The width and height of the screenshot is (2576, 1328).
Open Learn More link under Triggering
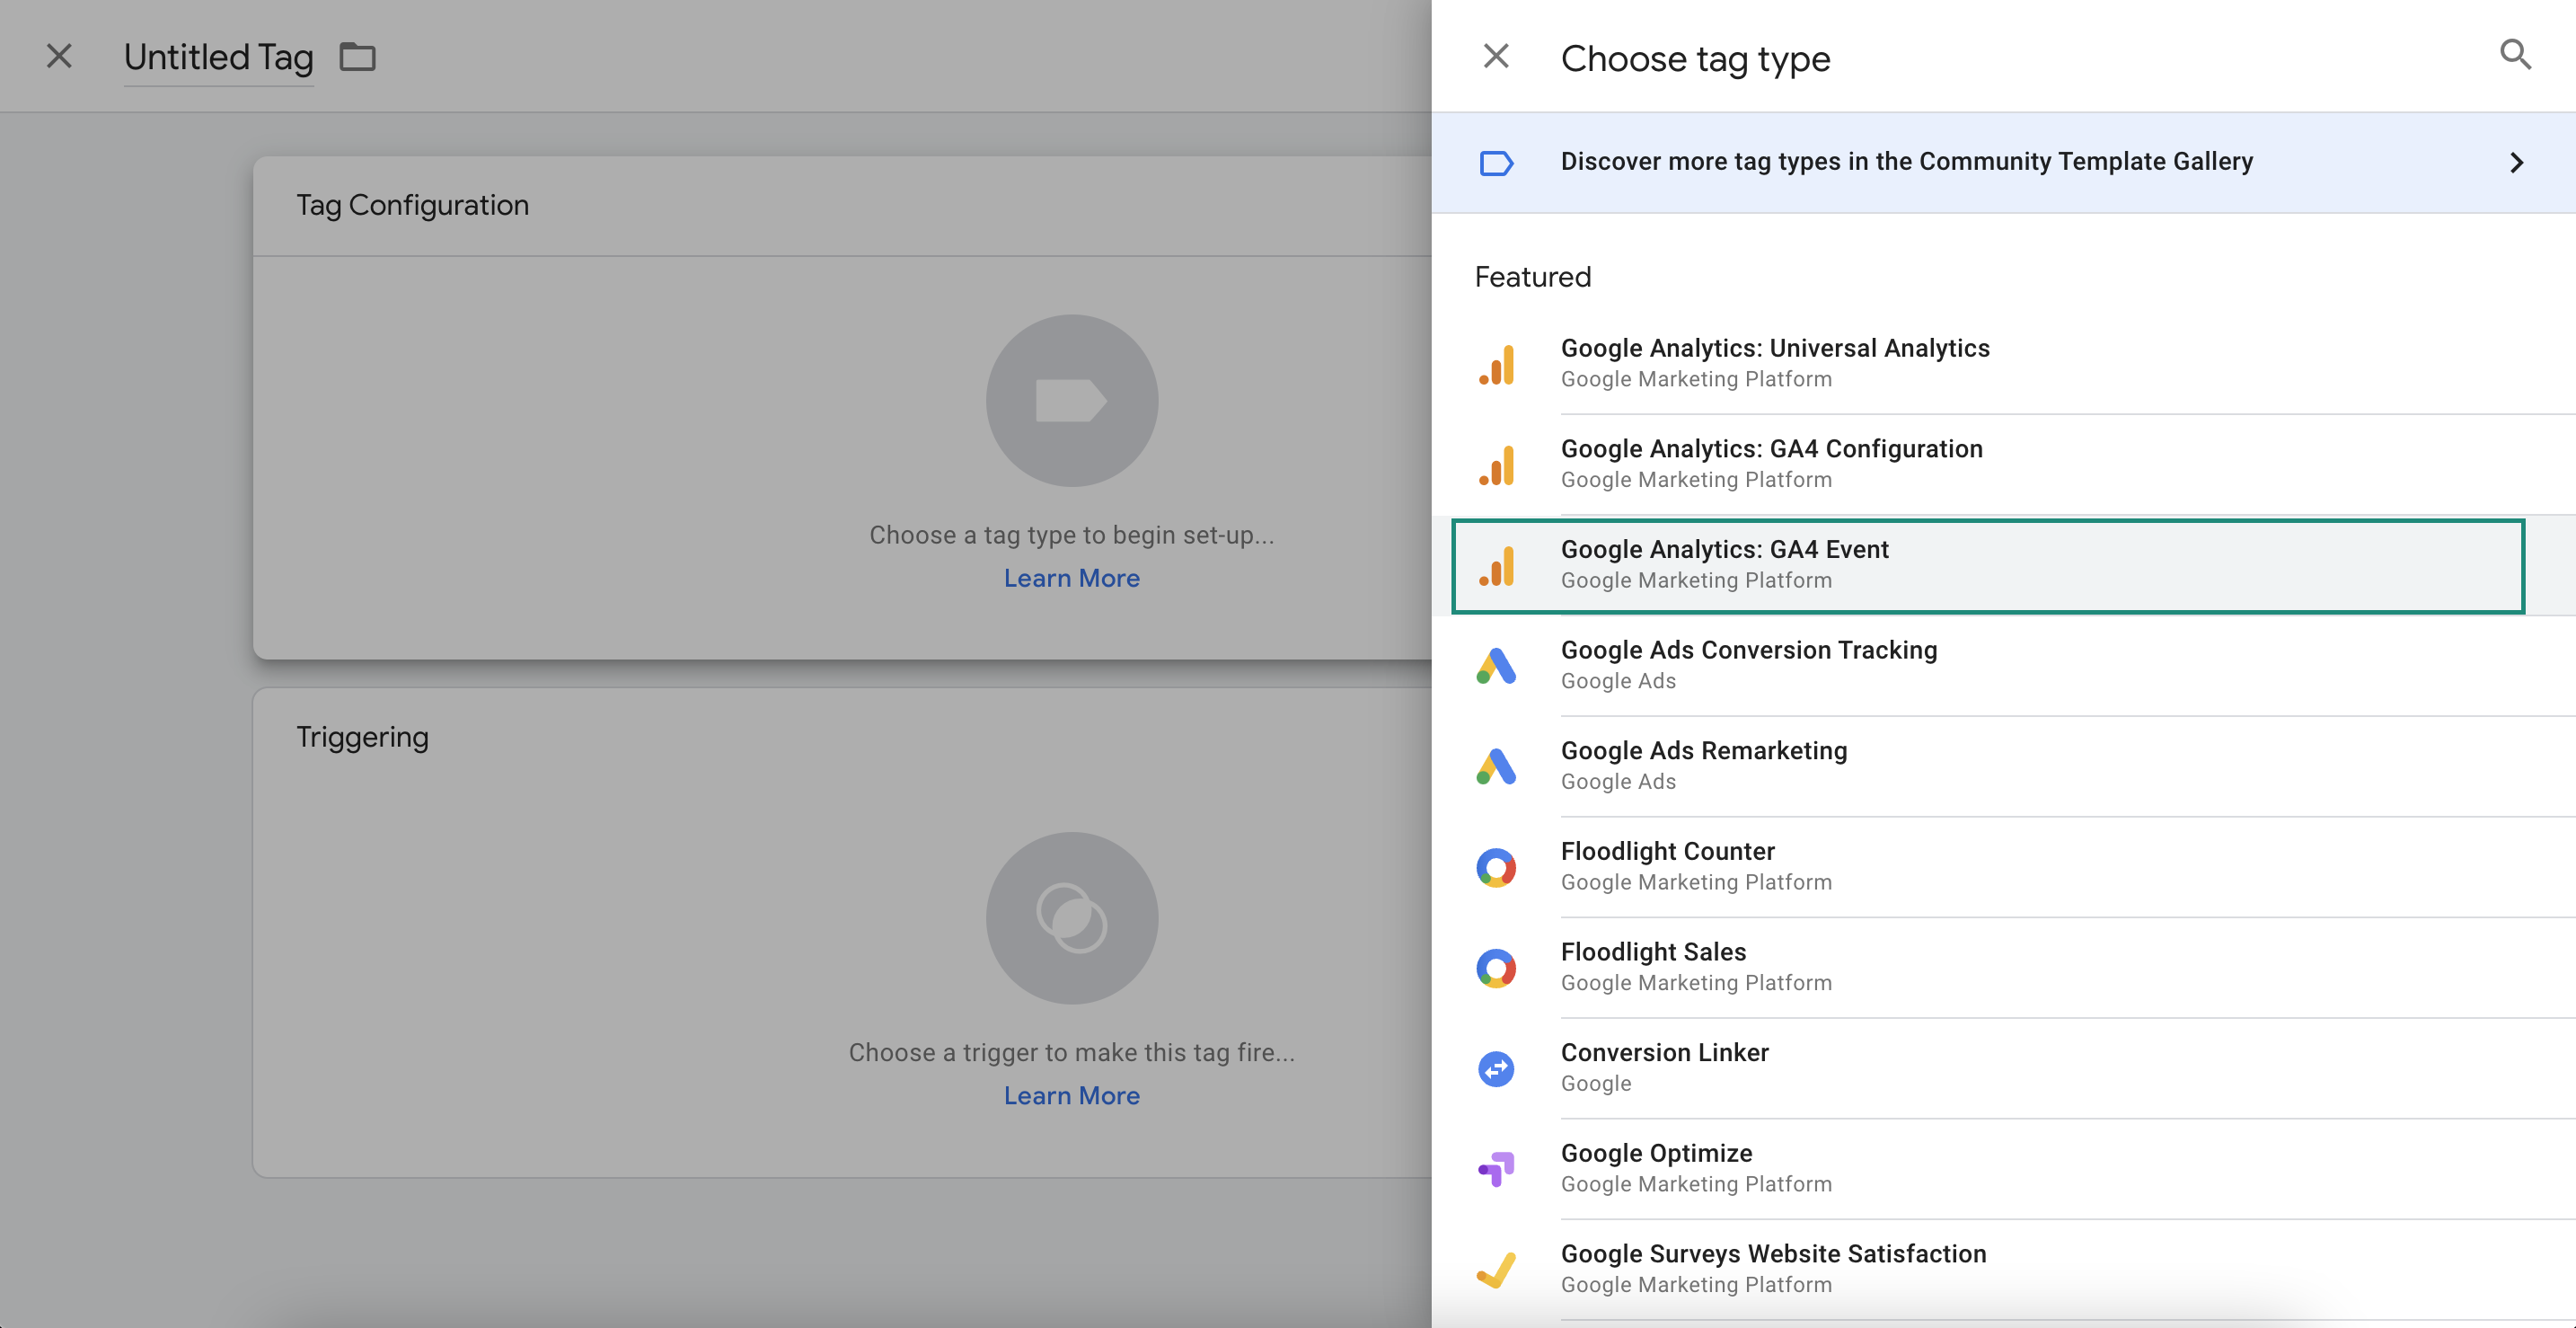pos(1072,1096)
